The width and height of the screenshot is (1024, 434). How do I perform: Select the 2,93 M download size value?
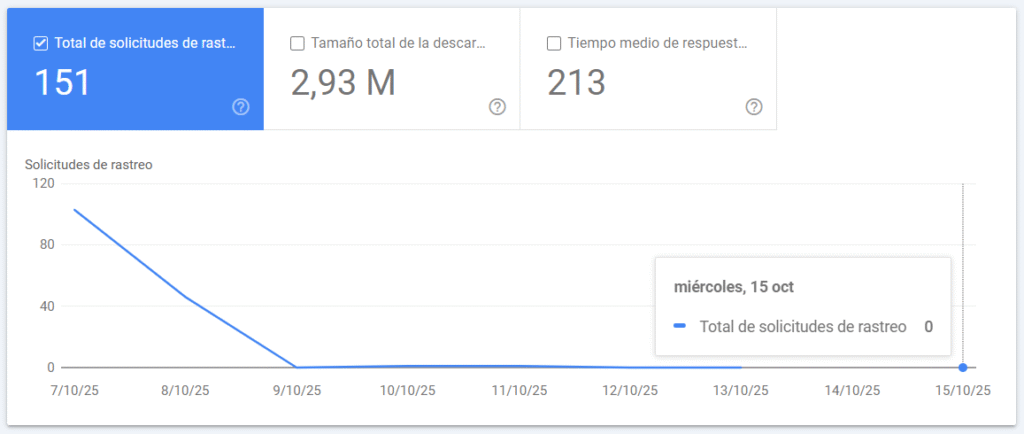click(343, 83)
